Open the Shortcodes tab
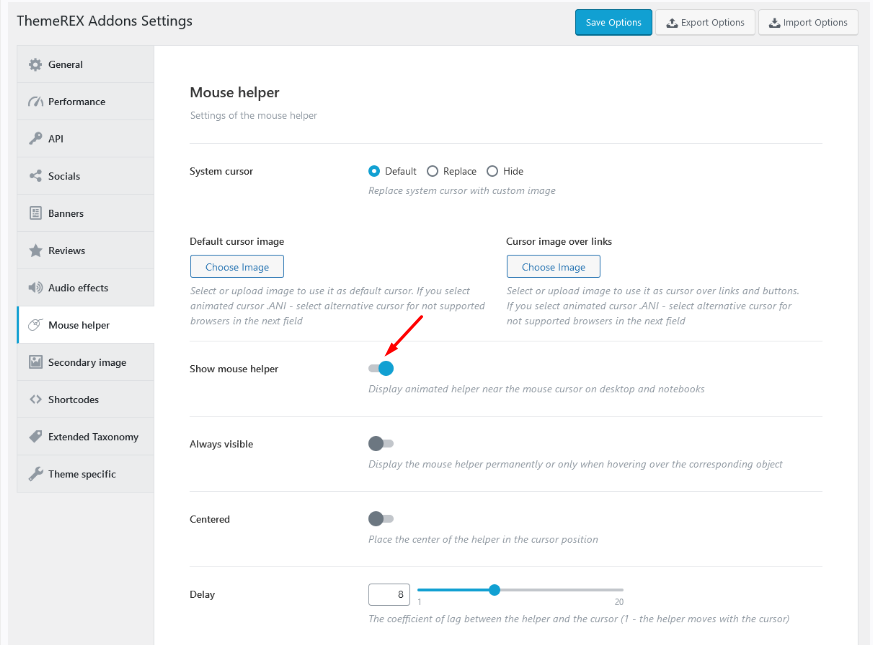The image size is (873, 645). point(86,399)
